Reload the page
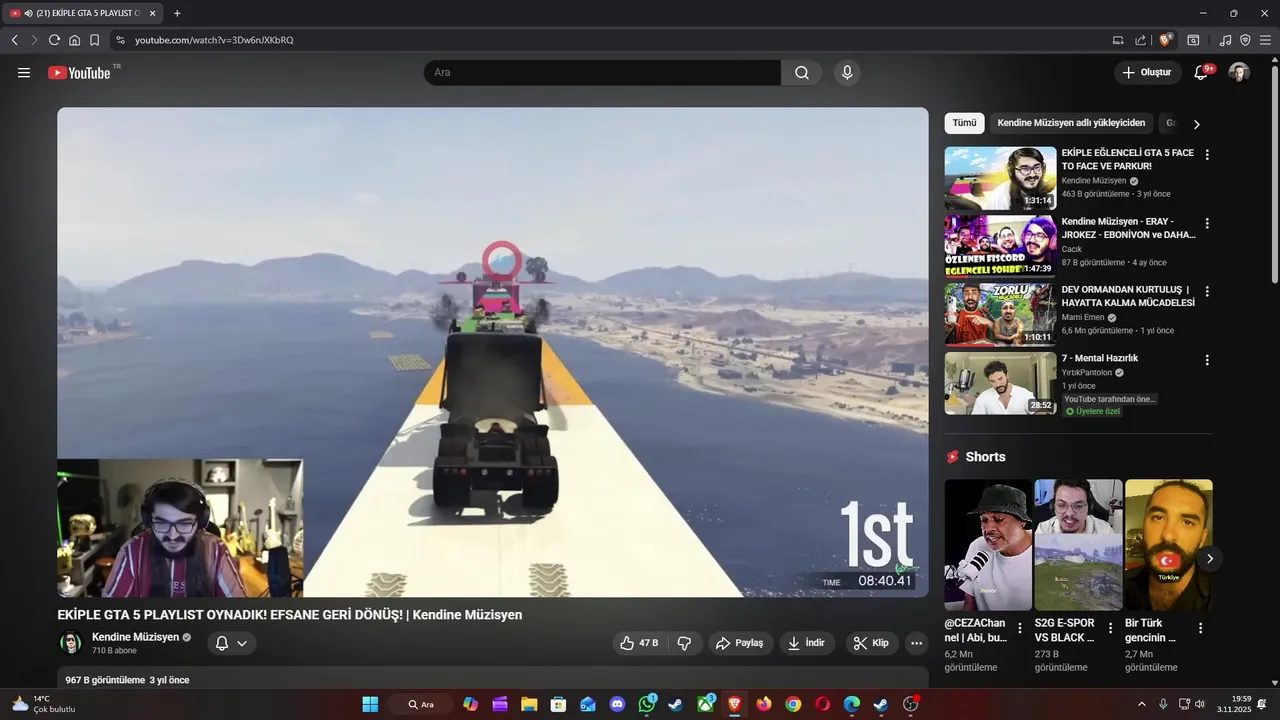This screenshot has height=720, width=1280. point(54,40)
